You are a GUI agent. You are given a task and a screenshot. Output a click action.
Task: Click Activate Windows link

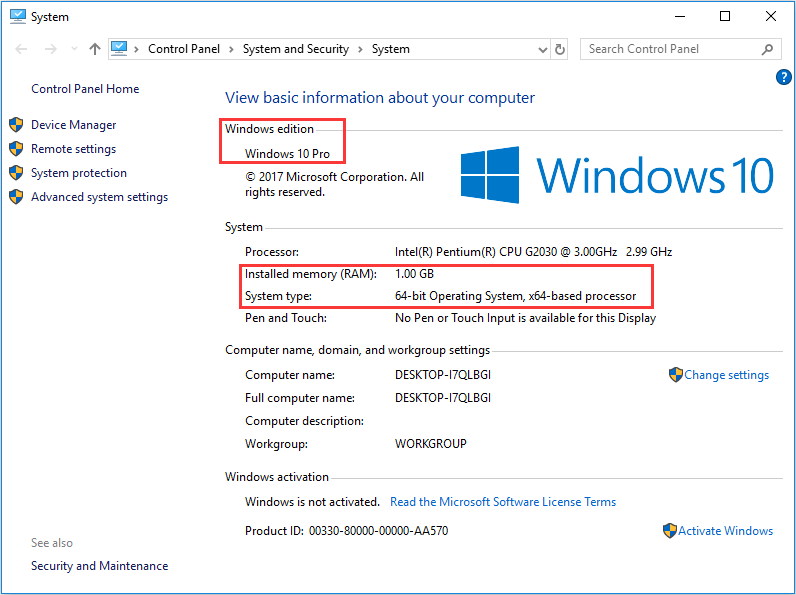pos(725,531)
